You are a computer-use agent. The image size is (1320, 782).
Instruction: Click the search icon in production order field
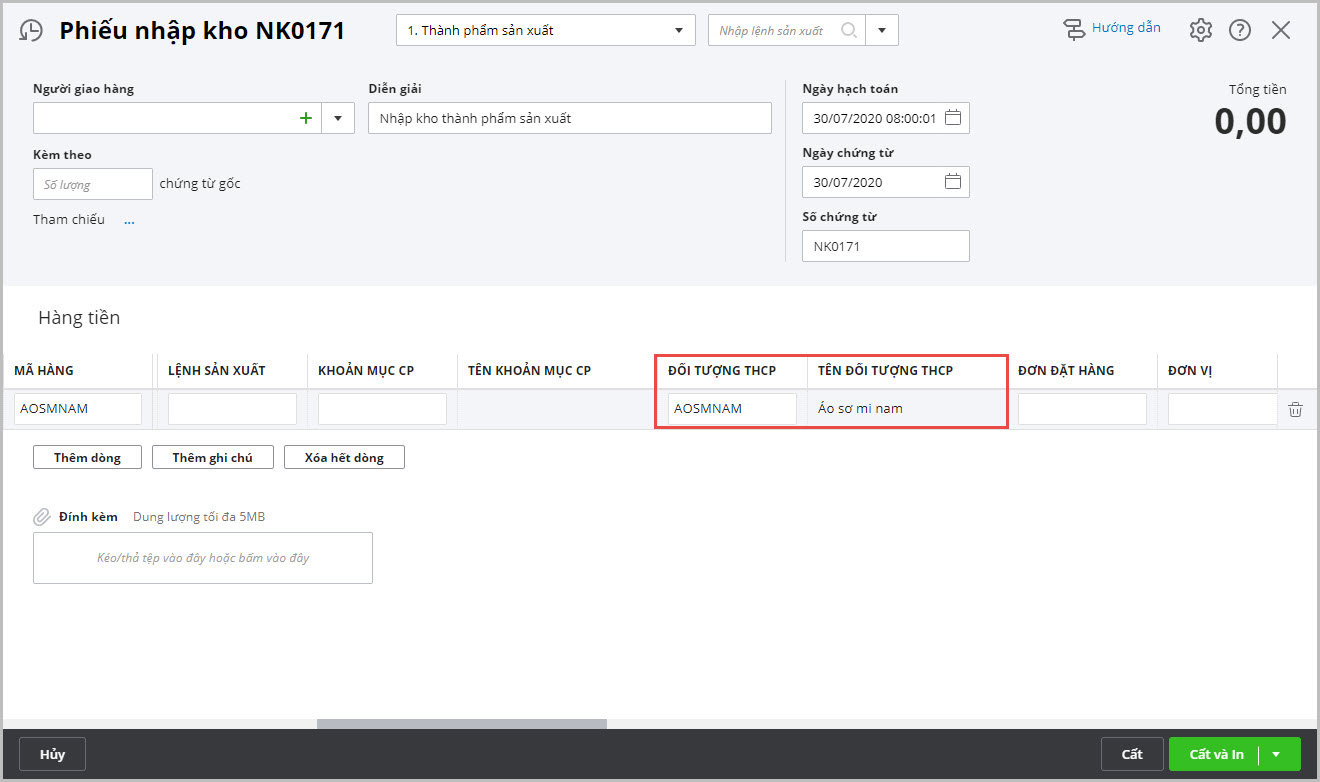pos(849,30)
